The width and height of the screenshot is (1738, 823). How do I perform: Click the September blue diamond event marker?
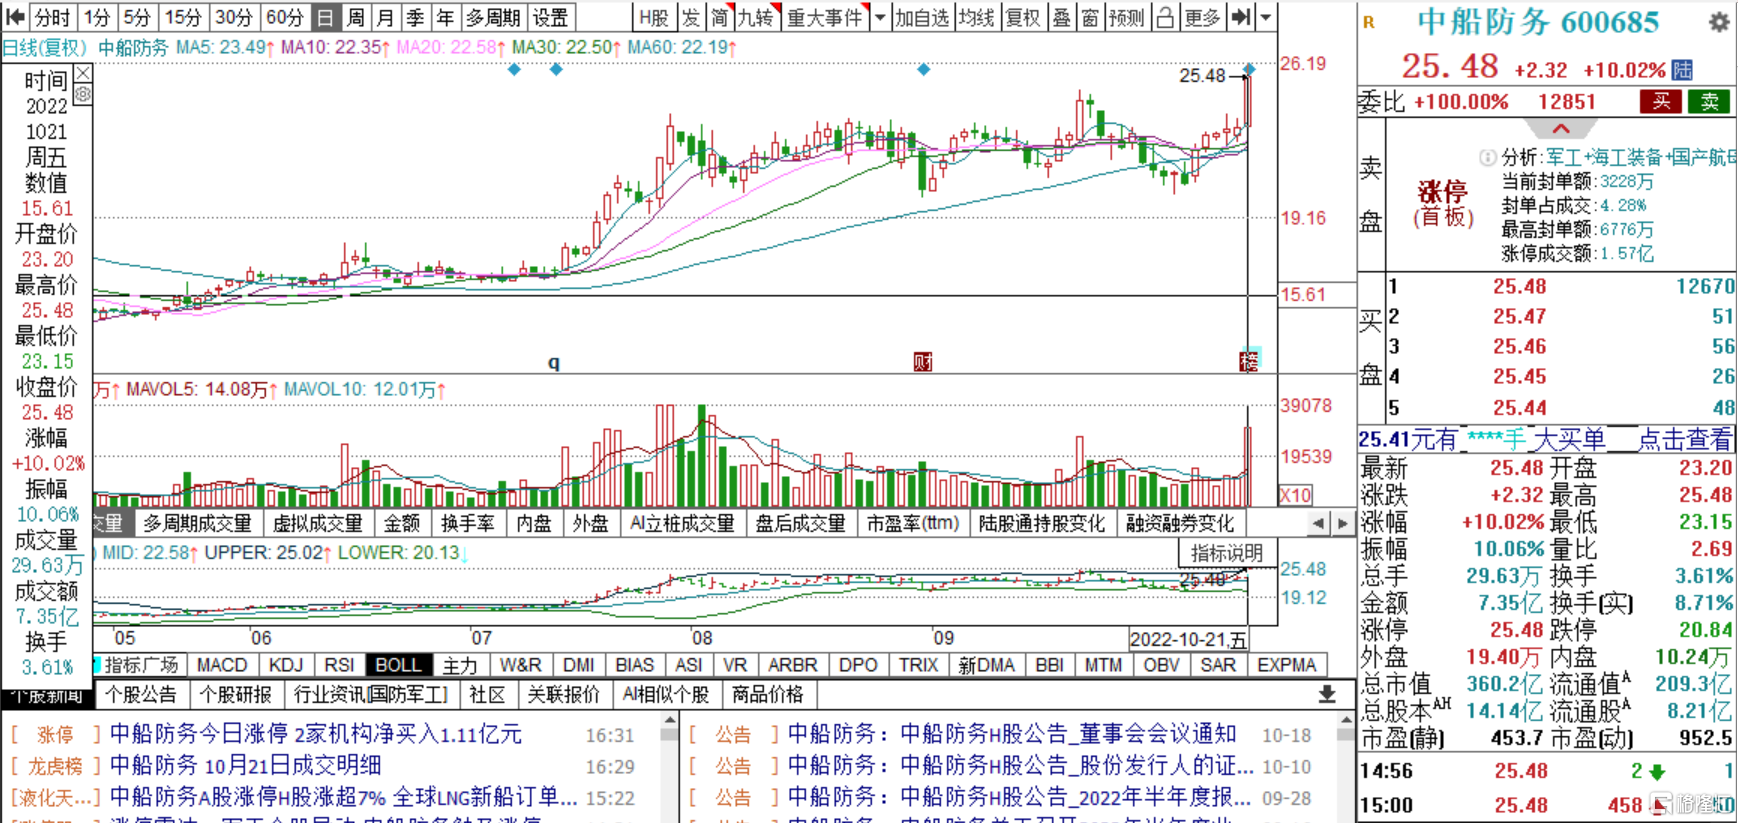923,69
